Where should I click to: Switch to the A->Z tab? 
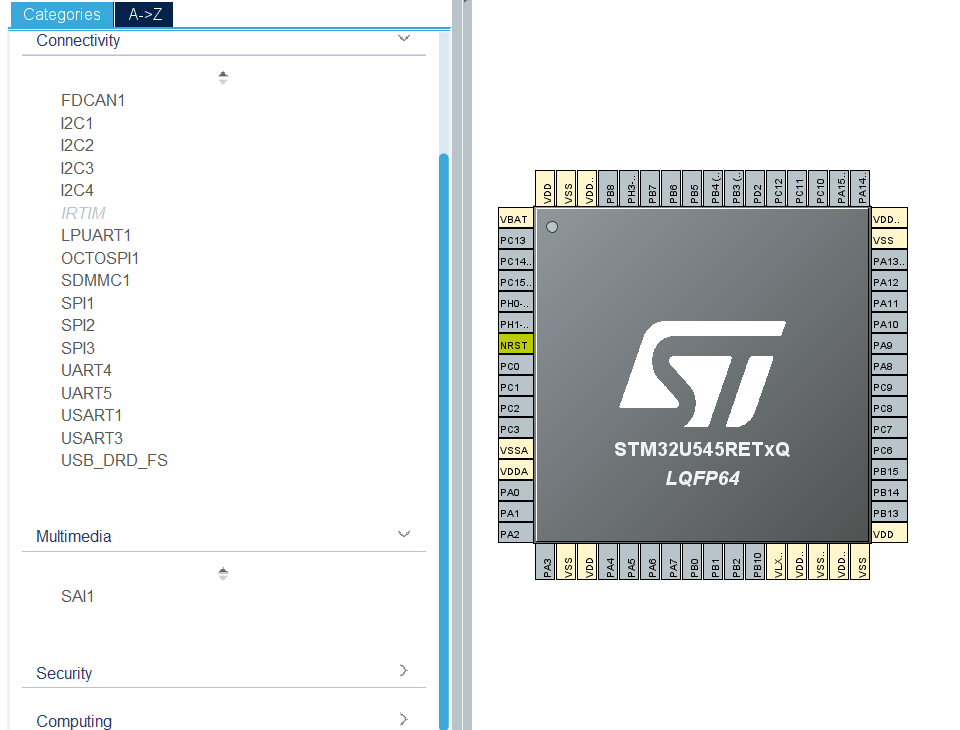point(144,14)
